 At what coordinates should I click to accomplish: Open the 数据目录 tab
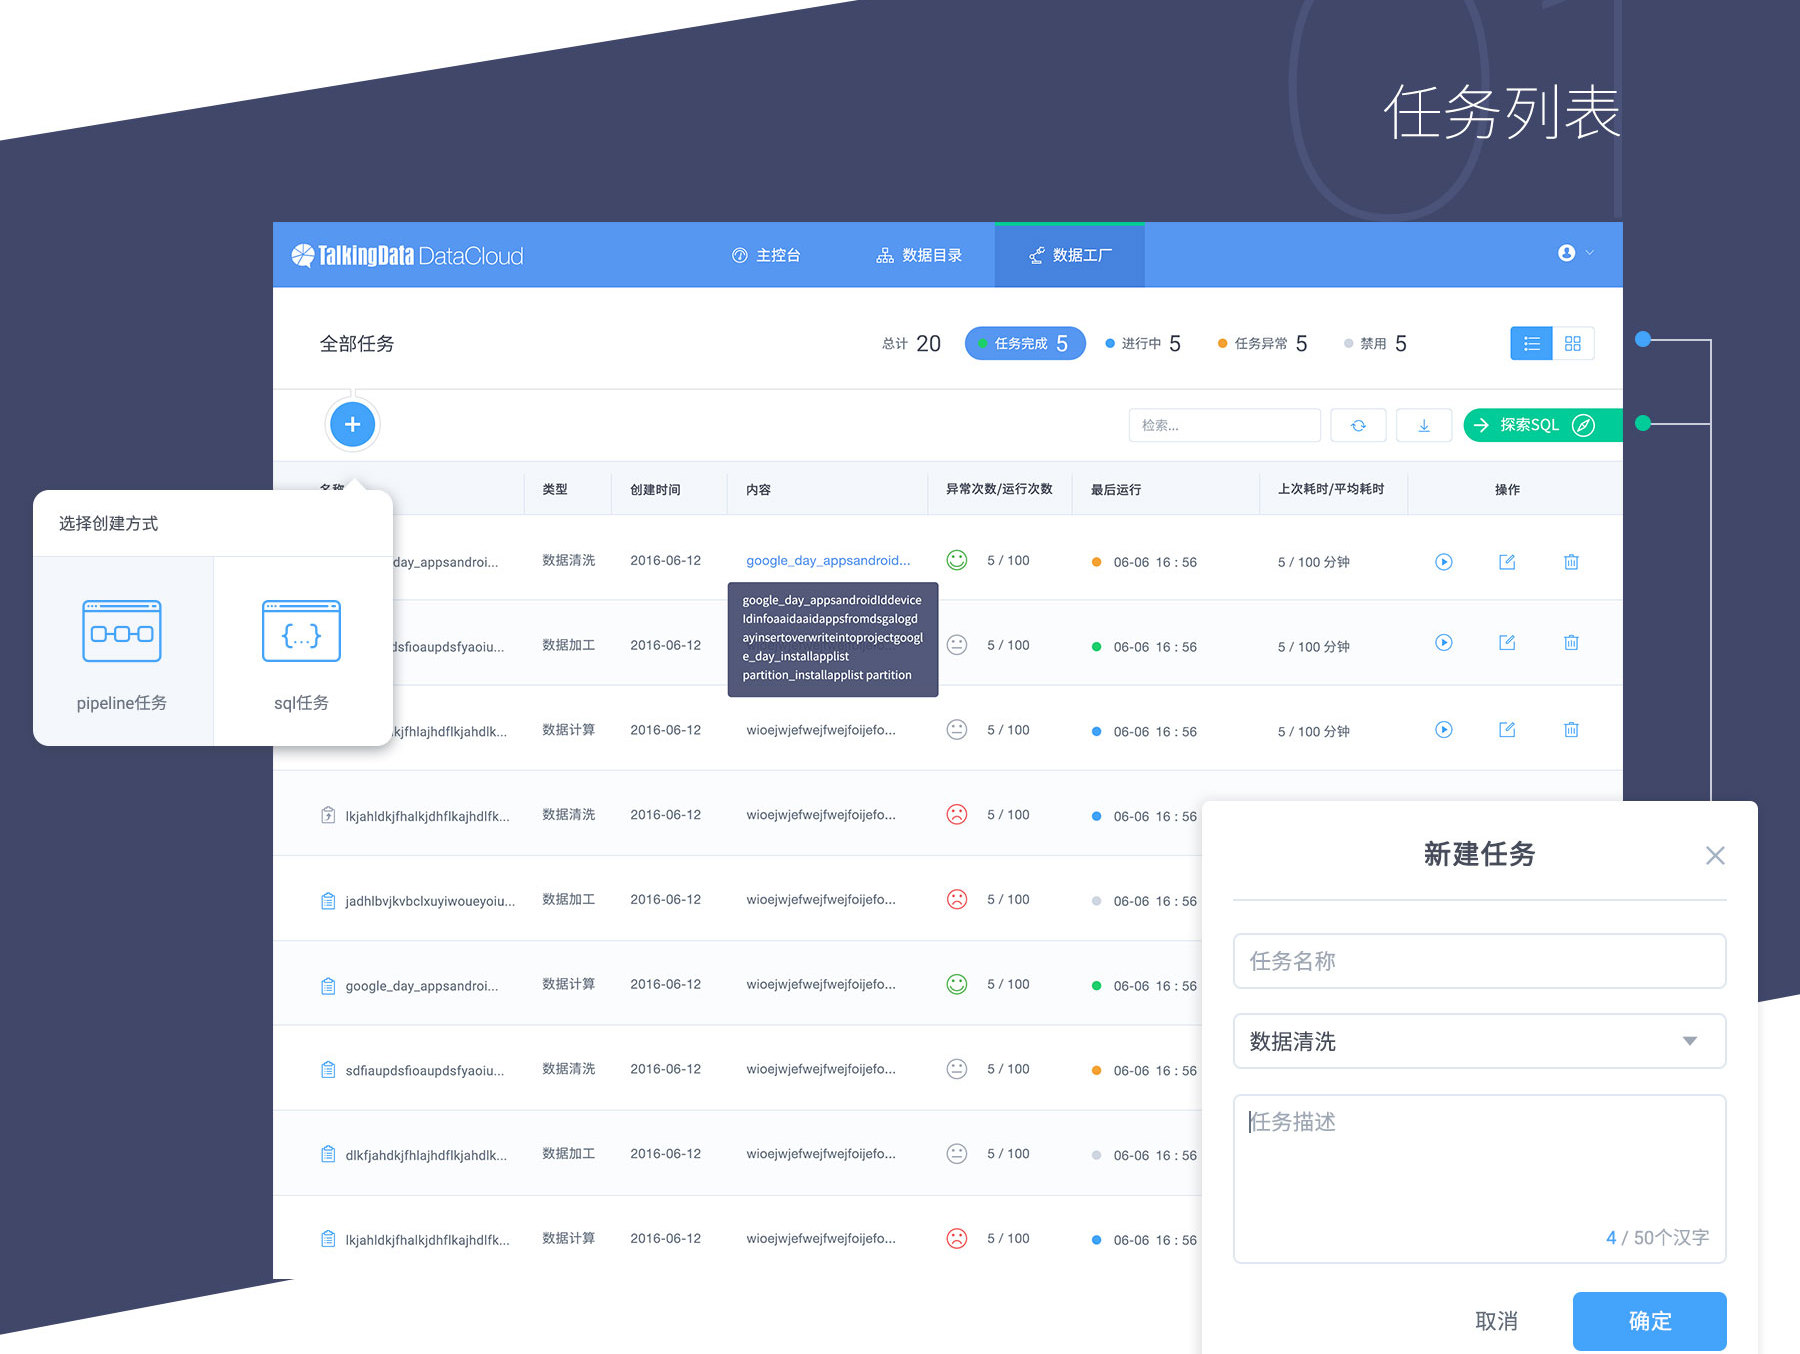point(919,255)
